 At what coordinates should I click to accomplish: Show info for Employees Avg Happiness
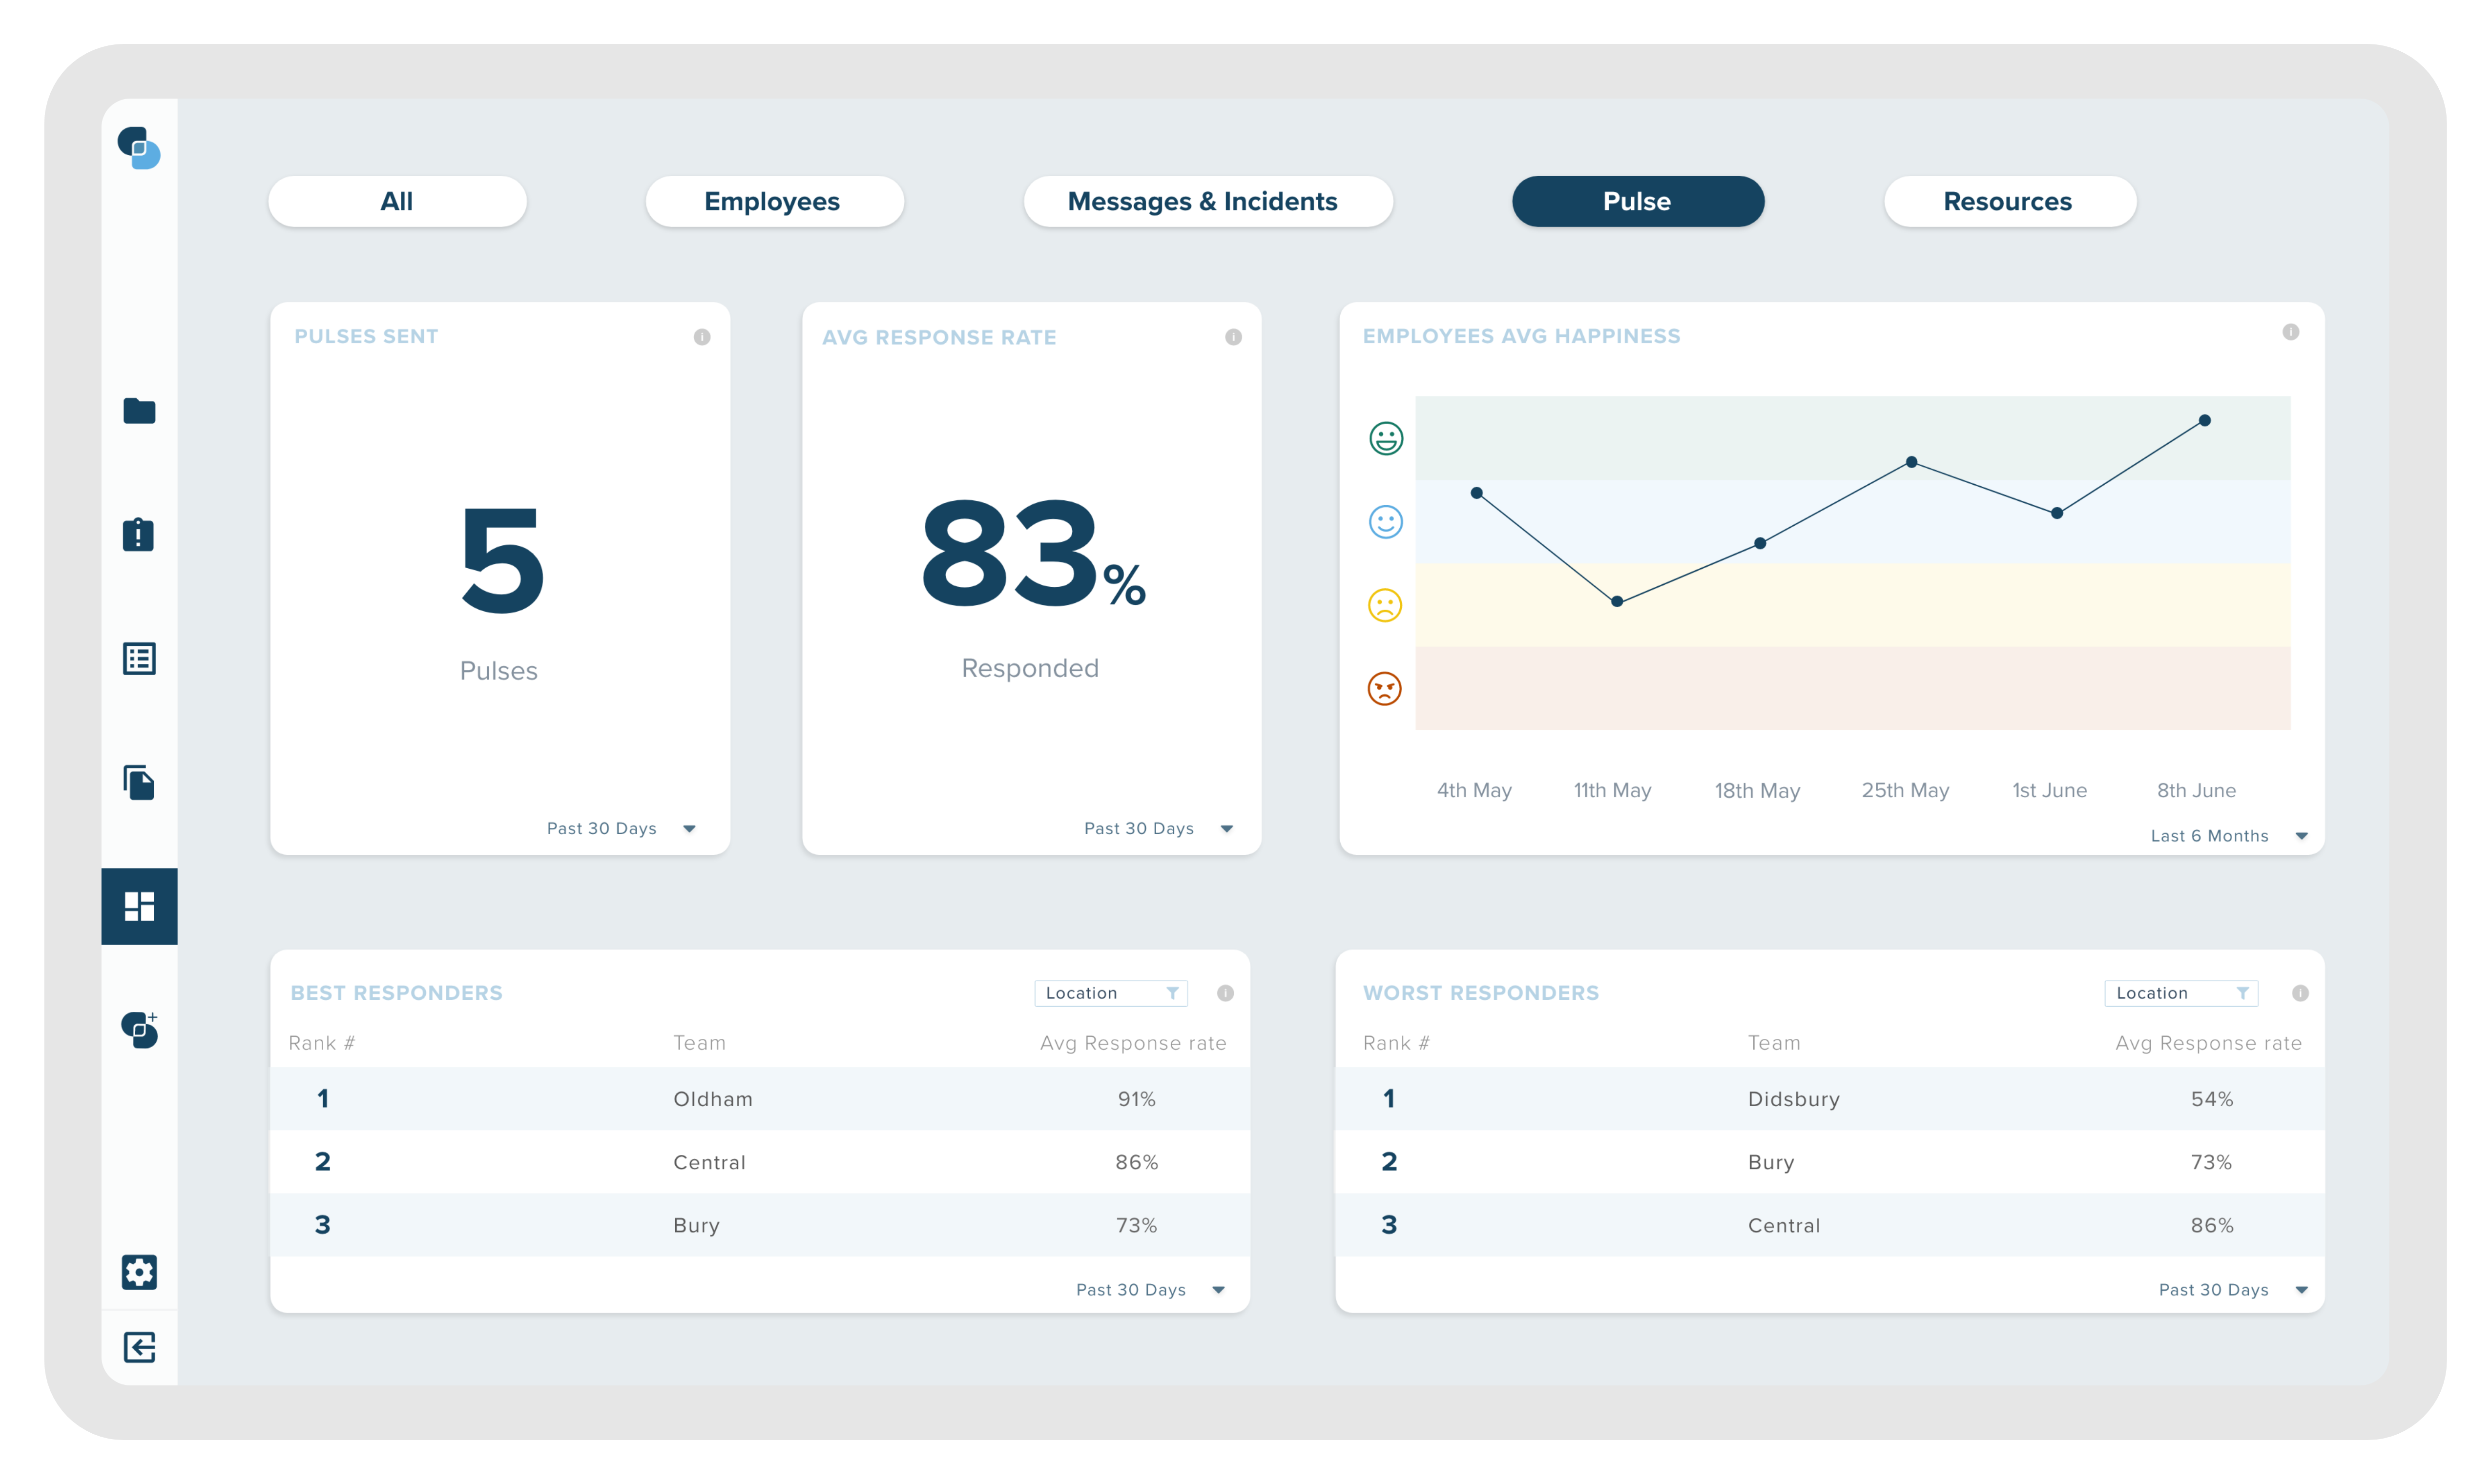click(x=2290, y=332)
